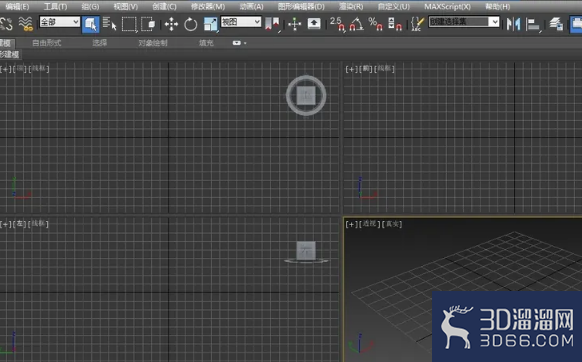This screenshot has width=582, height=362.
Task: Open the 视图 reference coordinate dropdown
Action: pos(241,22)
